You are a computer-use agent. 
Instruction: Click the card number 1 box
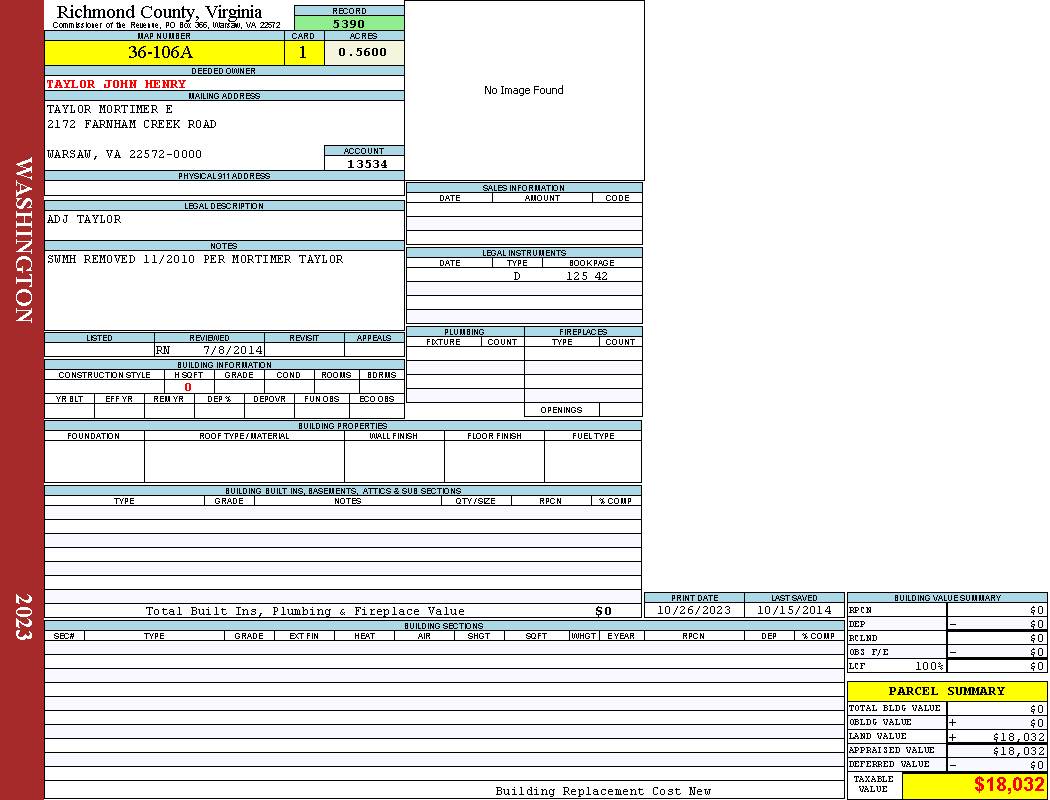(304, 53)
